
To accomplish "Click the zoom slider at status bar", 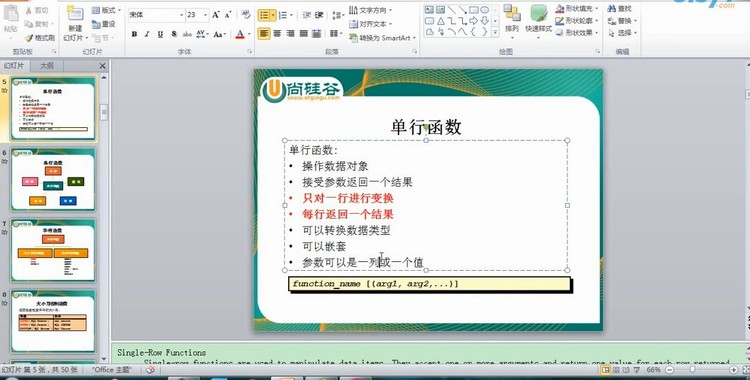I will [x=693, y=370].
